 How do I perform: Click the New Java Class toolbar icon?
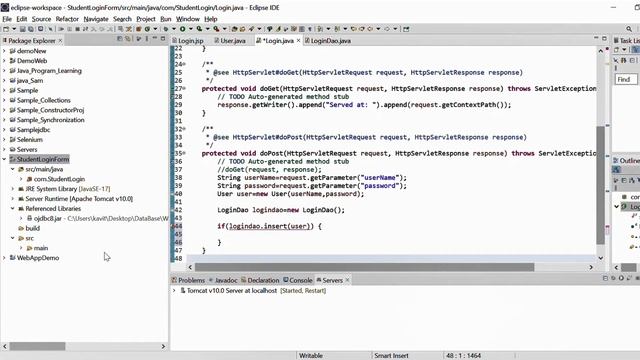pyautogui.click(x=147, y=29)
